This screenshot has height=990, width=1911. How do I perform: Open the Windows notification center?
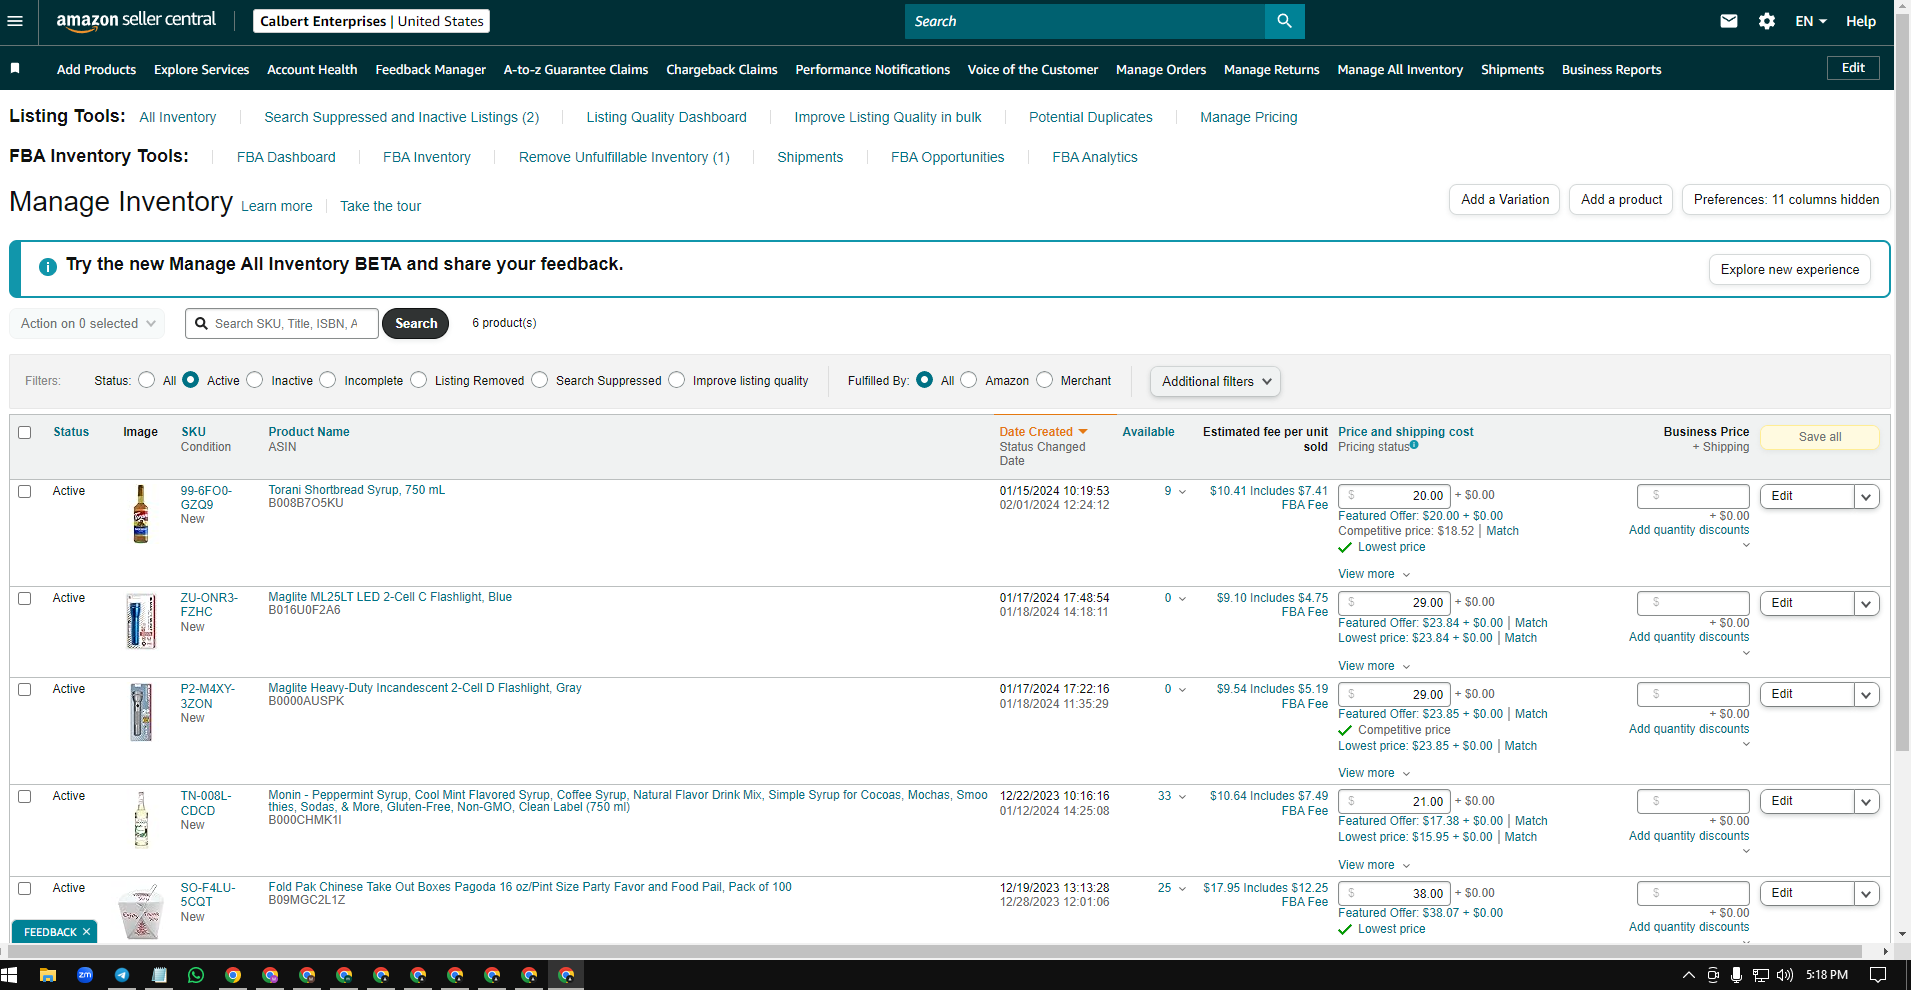point(1878,975)
